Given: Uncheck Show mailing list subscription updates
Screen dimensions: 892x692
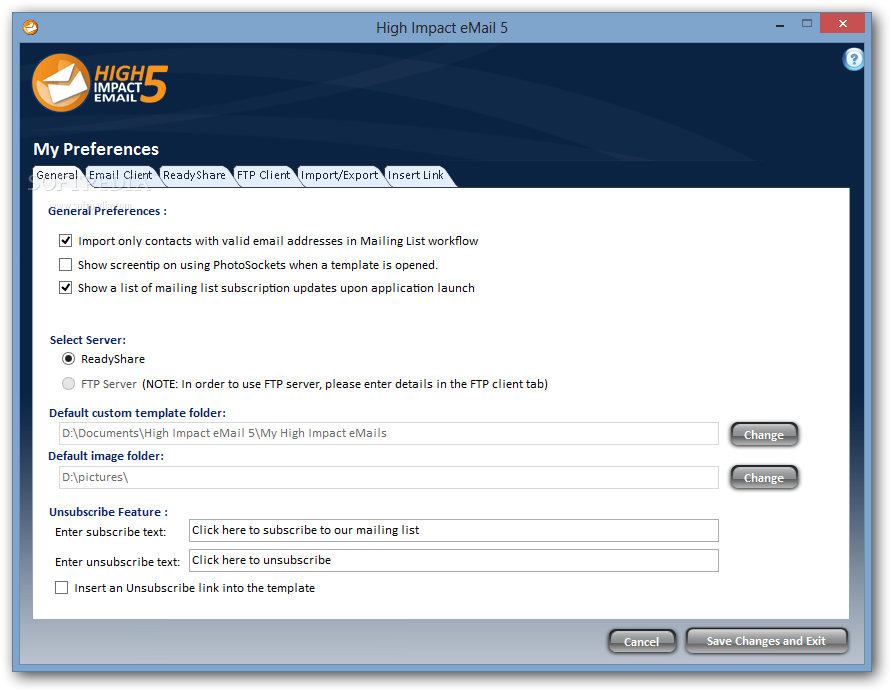Looking at the screenshot, I should [x=65, y=288].
